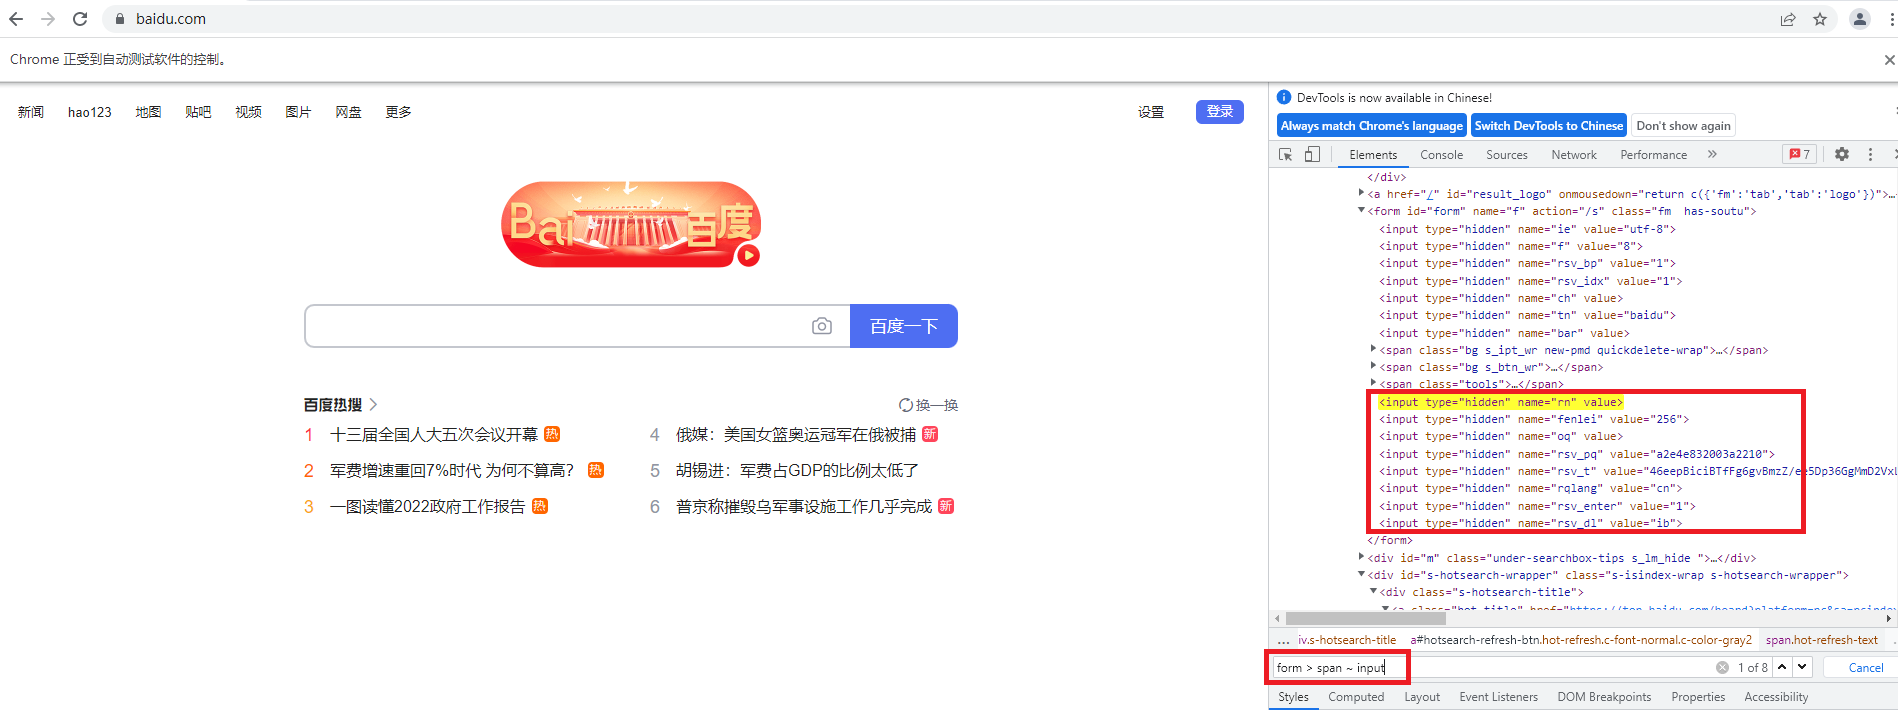Cancel the DevTools element search
The width and height of the screenshot is (1899, 710).
point(1865,668)
